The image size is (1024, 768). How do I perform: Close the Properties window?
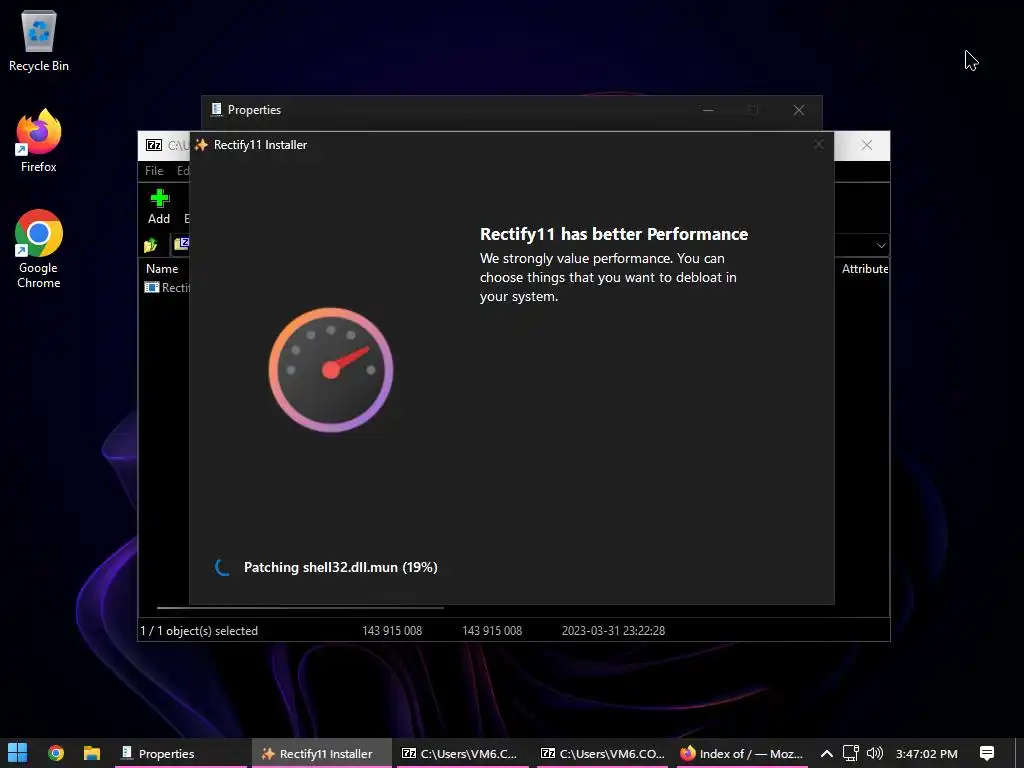799,110
